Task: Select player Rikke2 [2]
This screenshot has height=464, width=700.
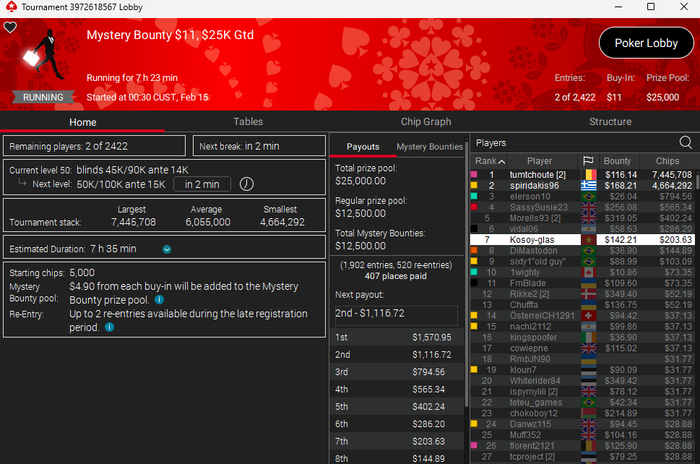Action: point(583,294)
